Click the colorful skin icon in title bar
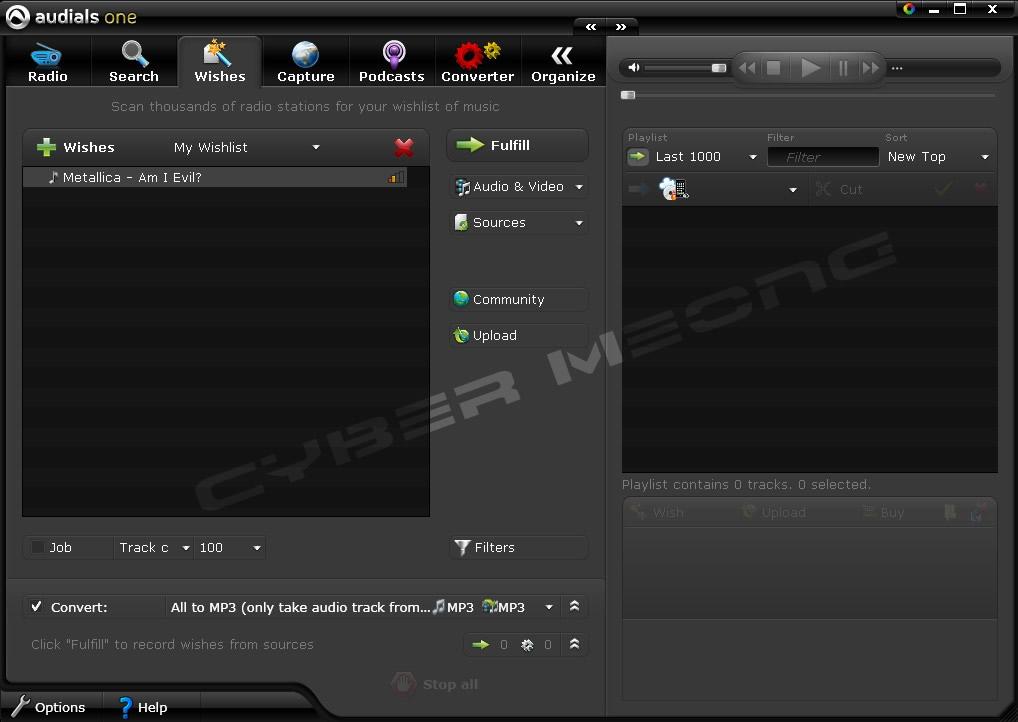This screenshot has width=1018, height=722. pyautogui.click(x=909, y=8)
